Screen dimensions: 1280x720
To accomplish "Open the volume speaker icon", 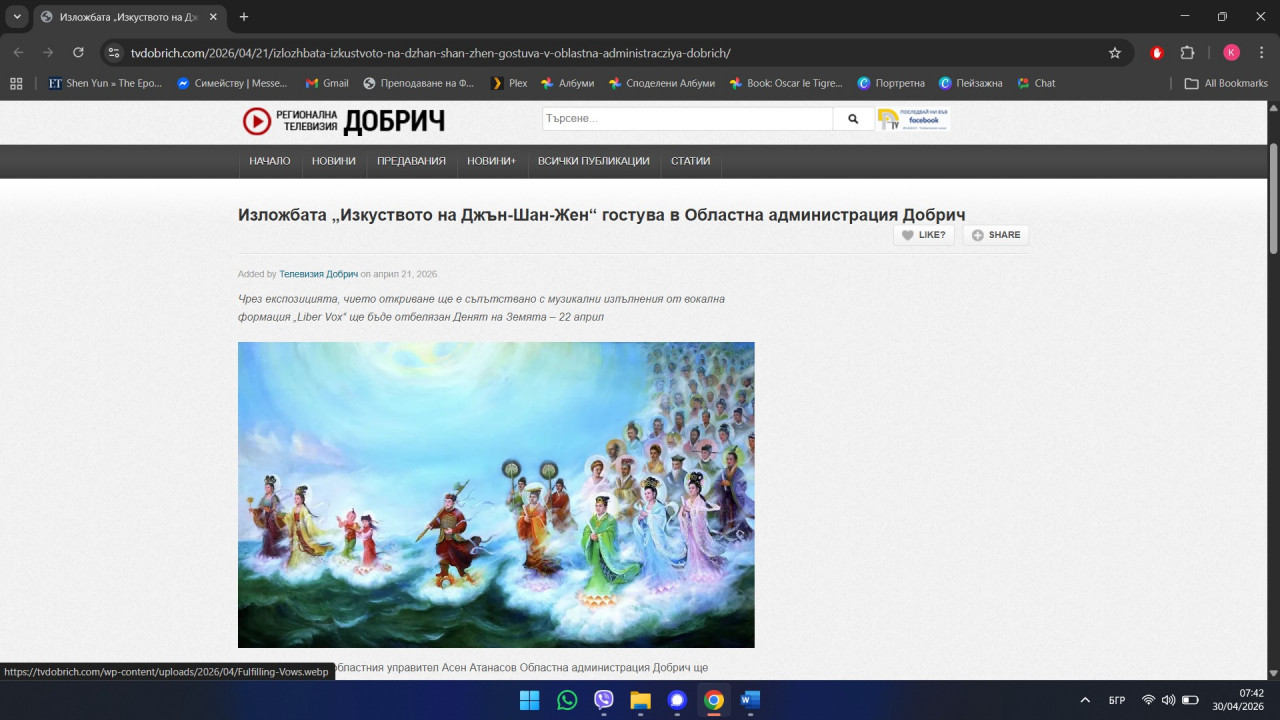I will click(1168, 700).
